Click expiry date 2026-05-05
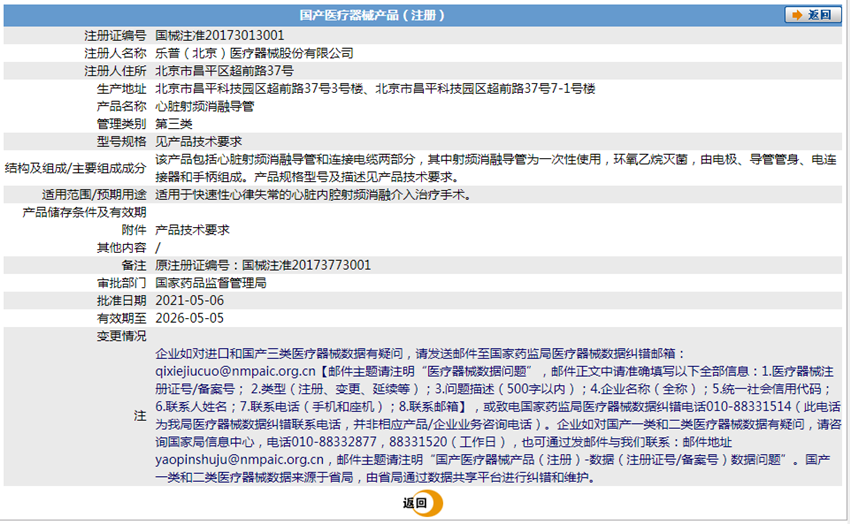This screenshot has height=524, width=850. 190,318
